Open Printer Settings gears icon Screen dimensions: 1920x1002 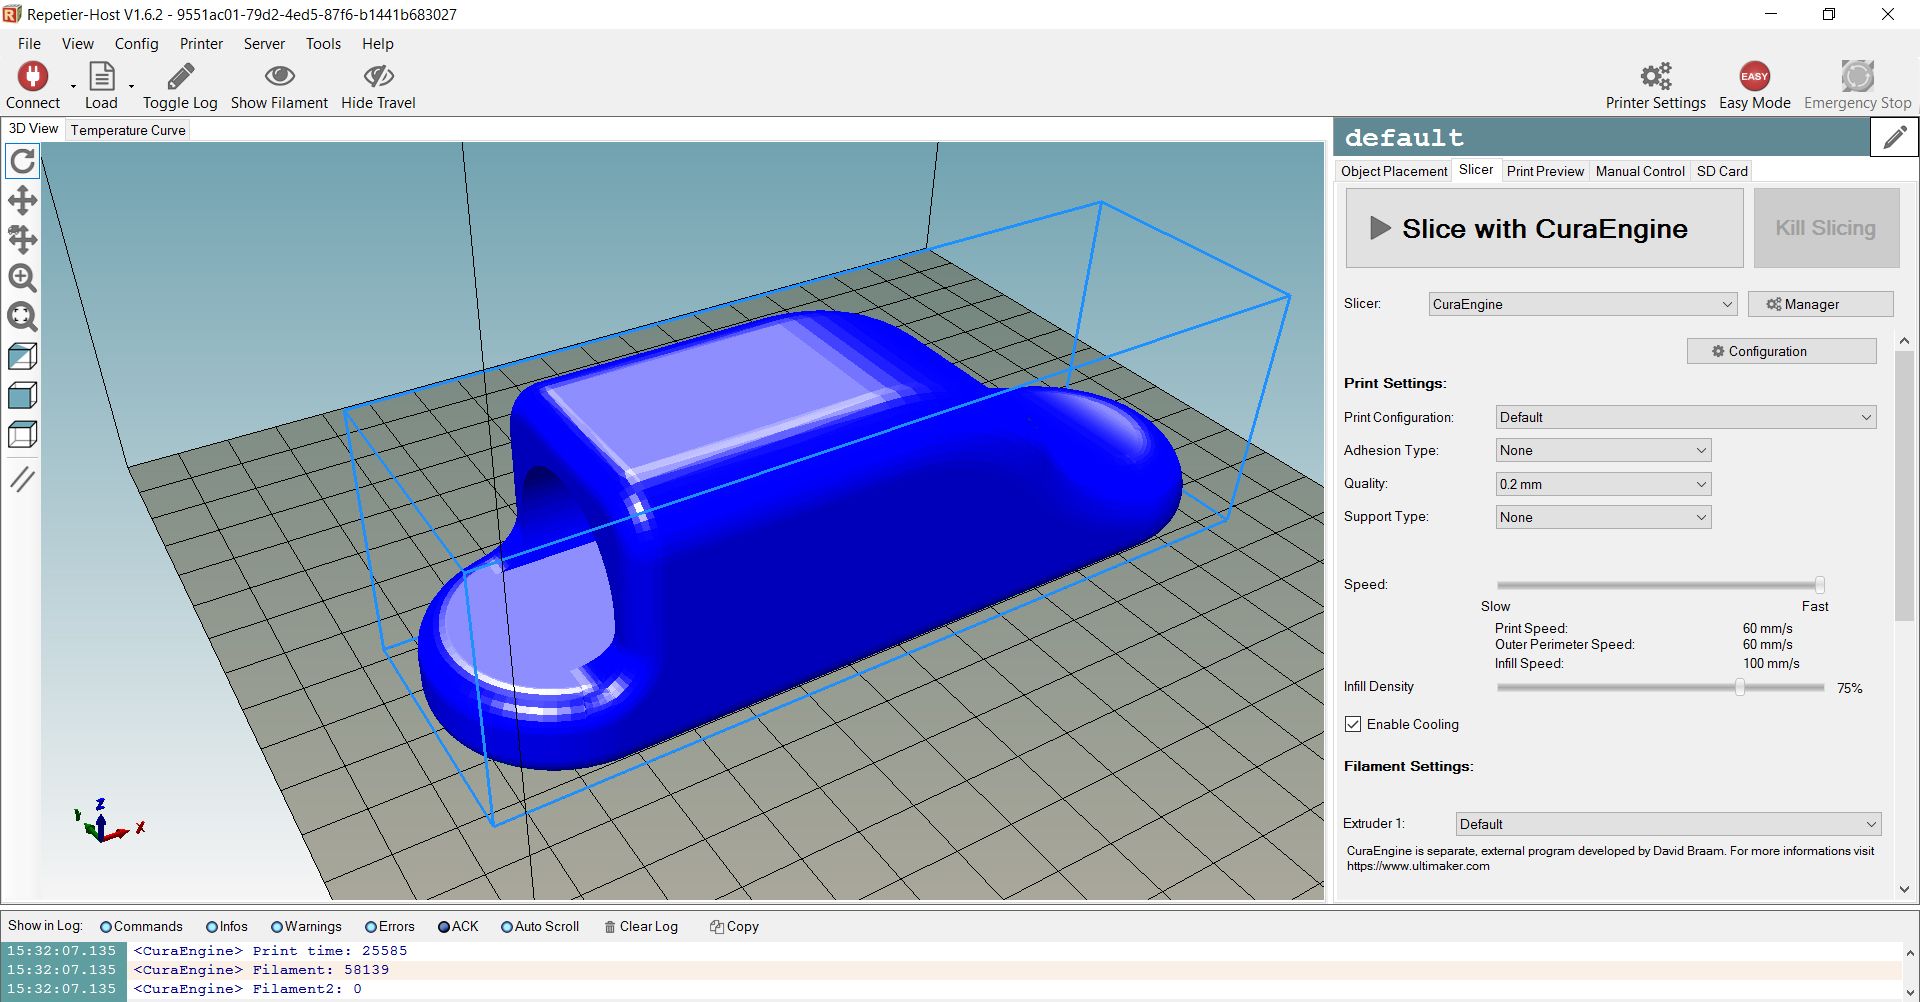(1656, 76)
